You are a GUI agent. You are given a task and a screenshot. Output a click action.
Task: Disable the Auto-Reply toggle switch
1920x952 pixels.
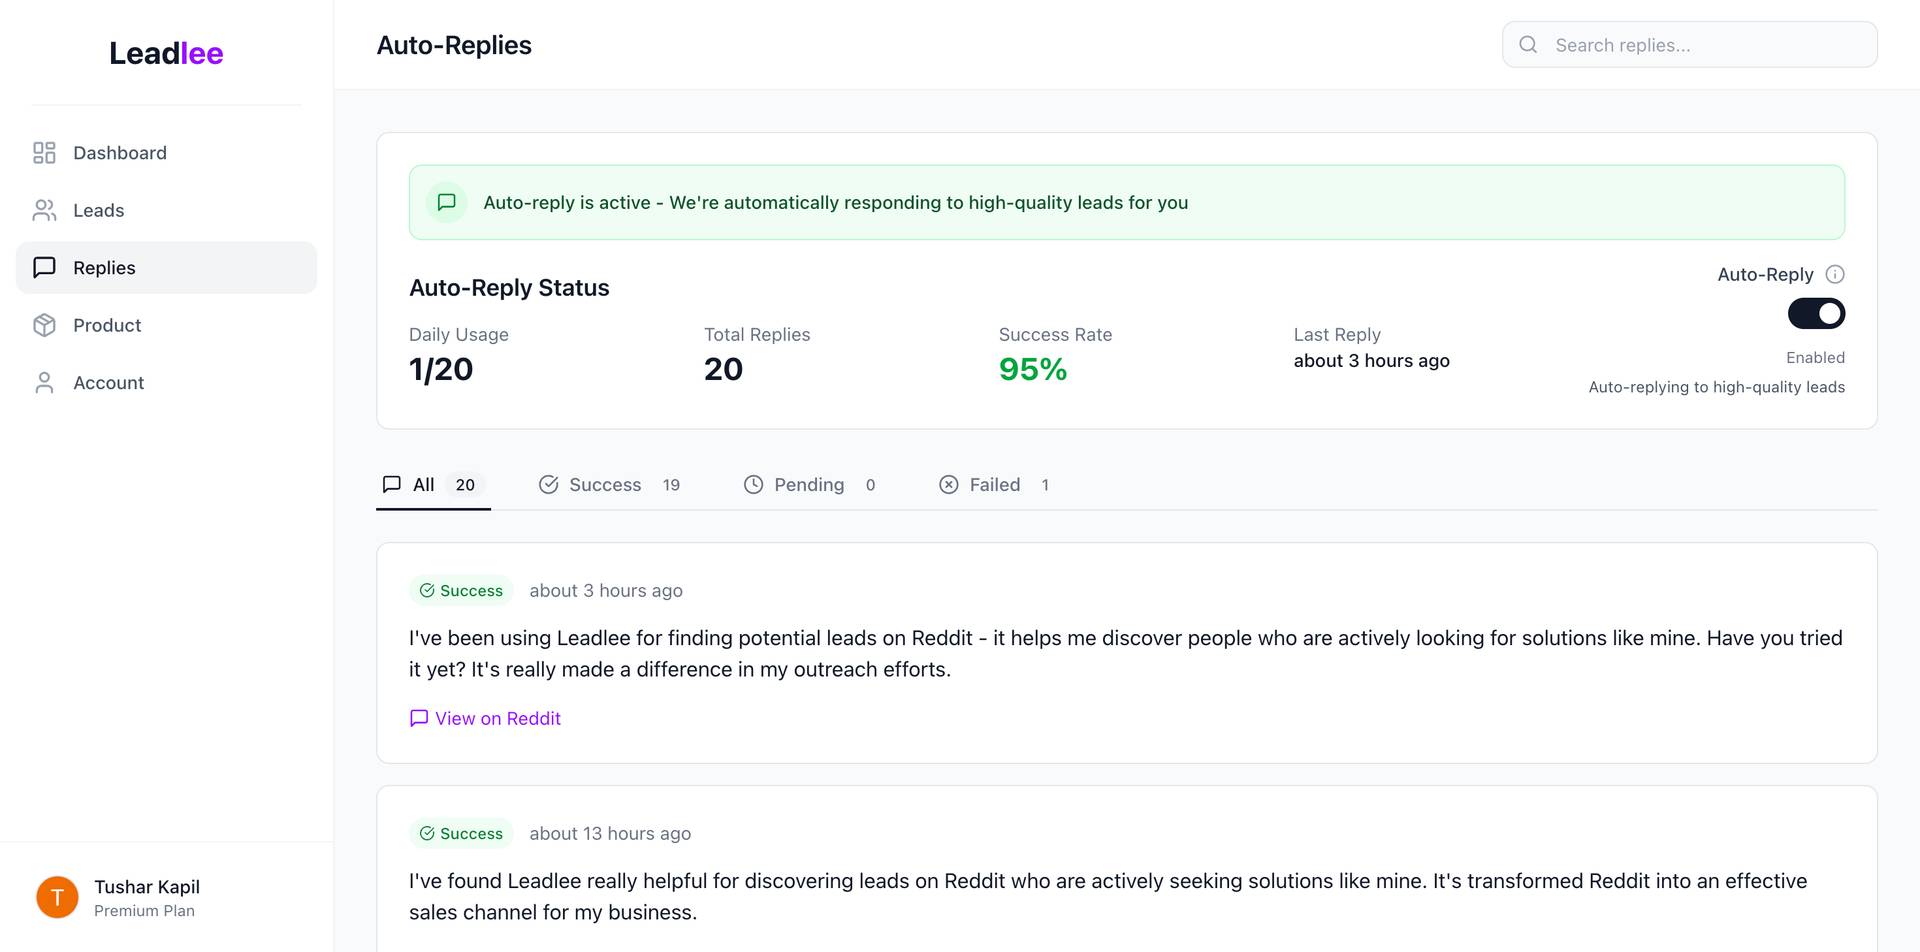click(1816, 313)
